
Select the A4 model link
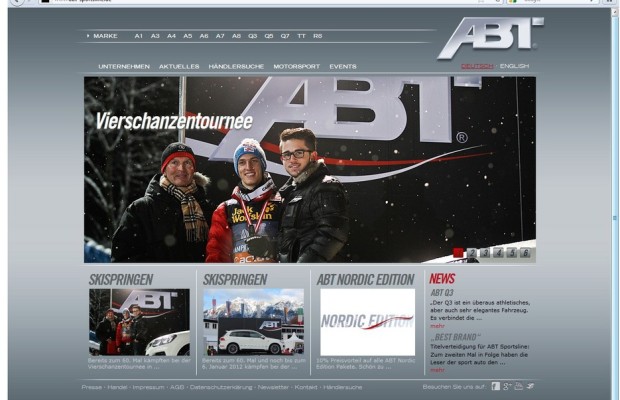(x=171, y=36)
